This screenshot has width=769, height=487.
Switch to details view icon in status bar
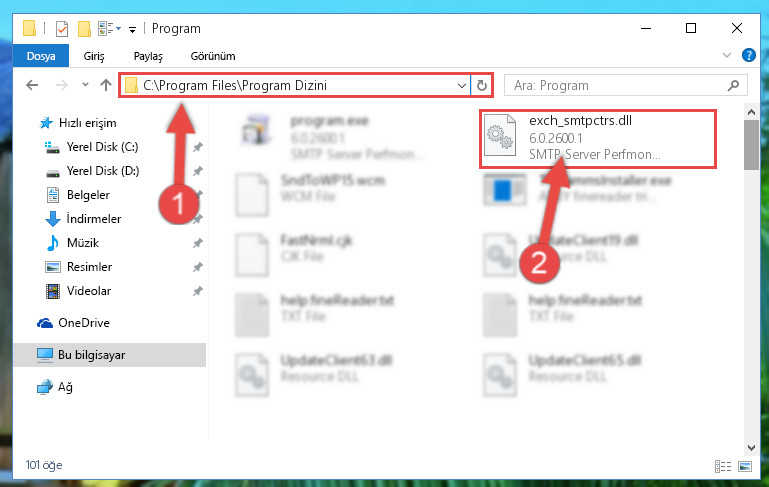tap(723, 466)
